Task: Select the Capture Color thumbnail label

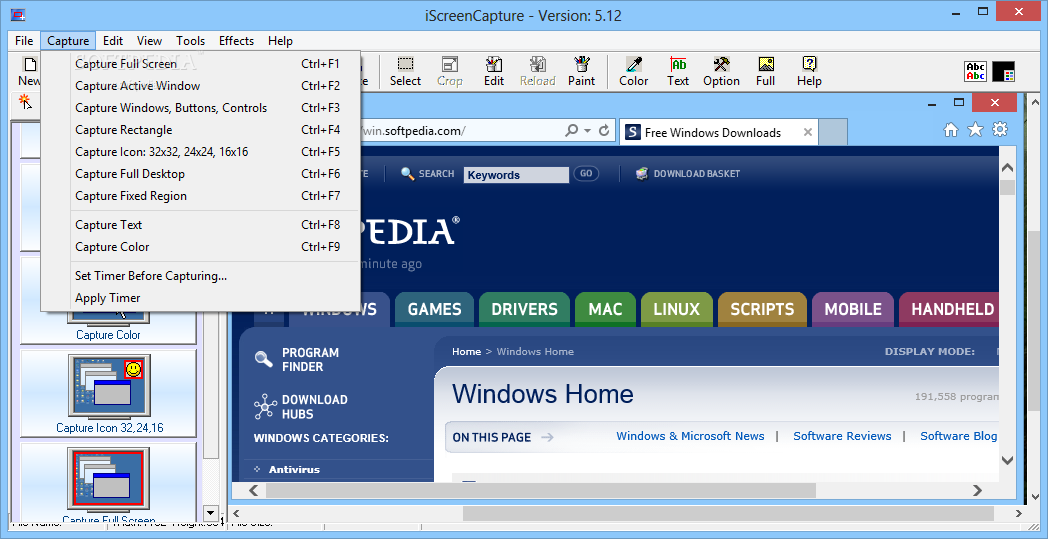Action: tap(108, 335)
